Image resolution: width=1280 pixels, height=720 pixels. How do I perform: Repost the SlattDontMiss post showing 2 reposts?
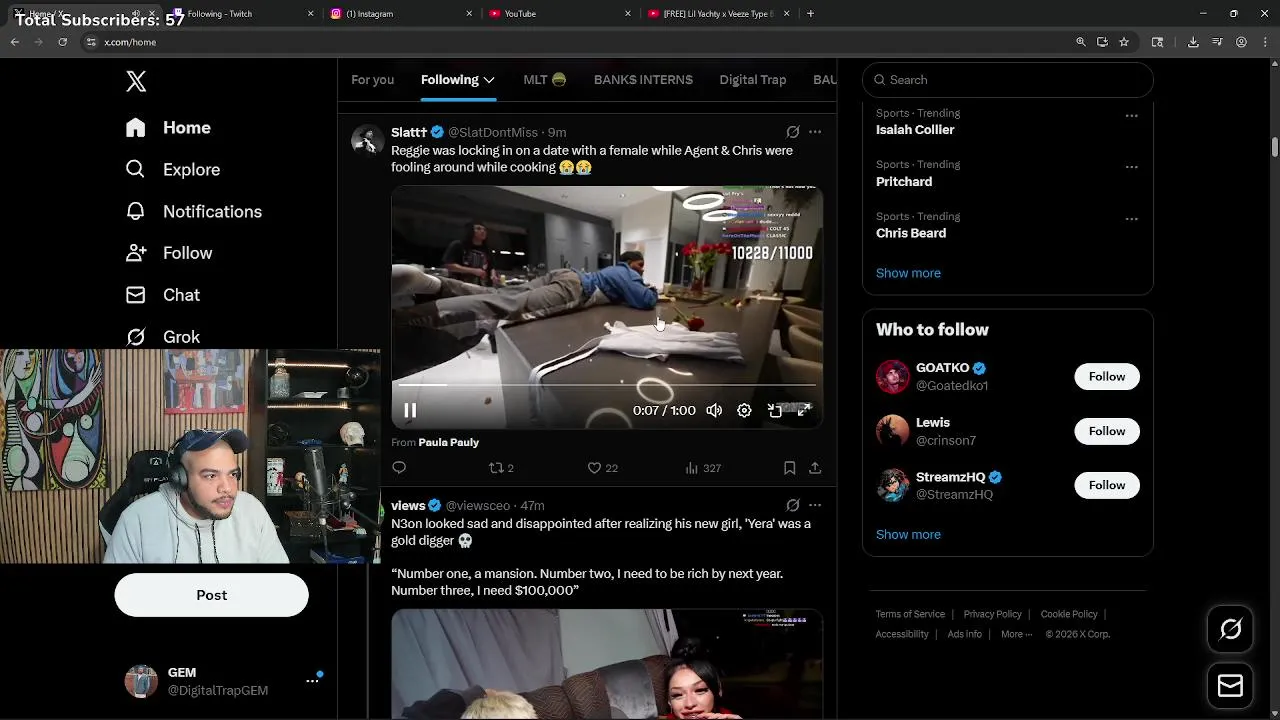[x=501, y=468]
